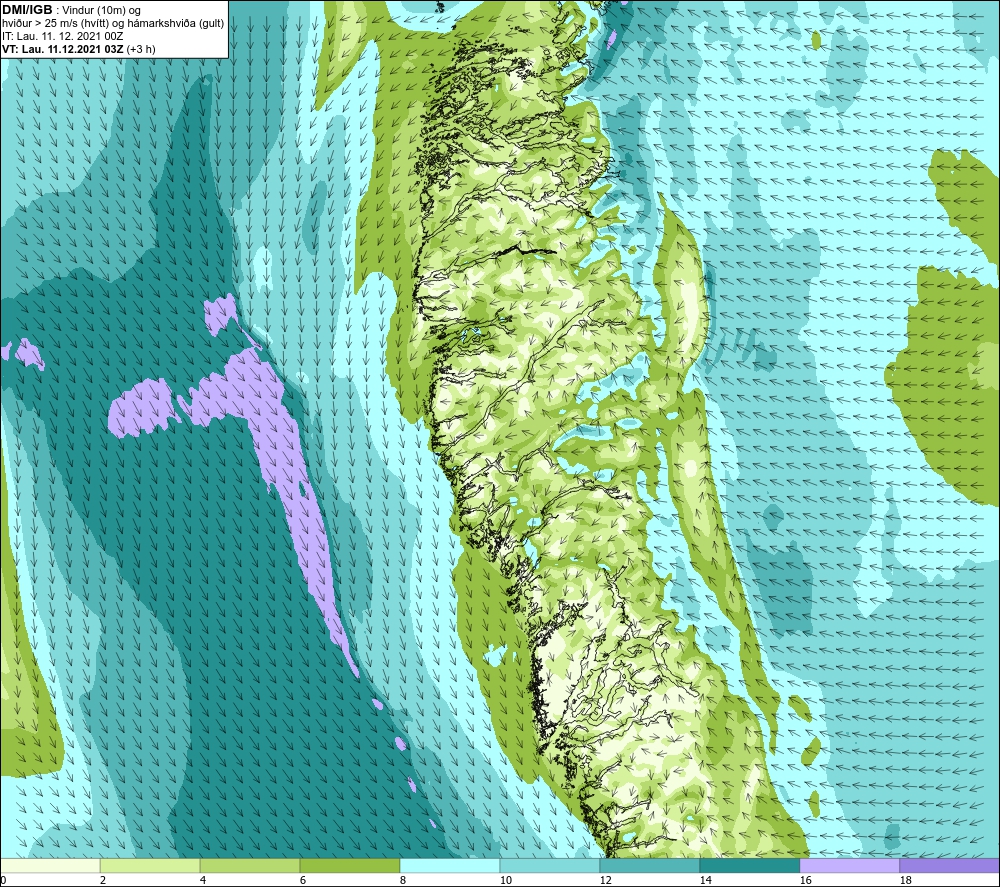
Task: Click the scale label '16'
Action: click(x=805, y=881)
